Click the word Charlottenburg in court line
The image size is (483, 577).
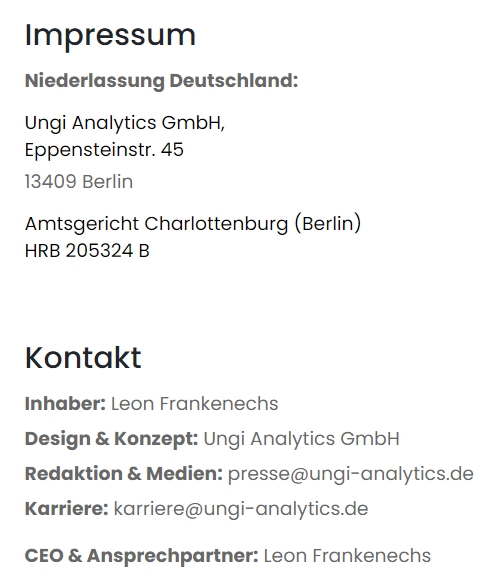(x=216, y=224)
